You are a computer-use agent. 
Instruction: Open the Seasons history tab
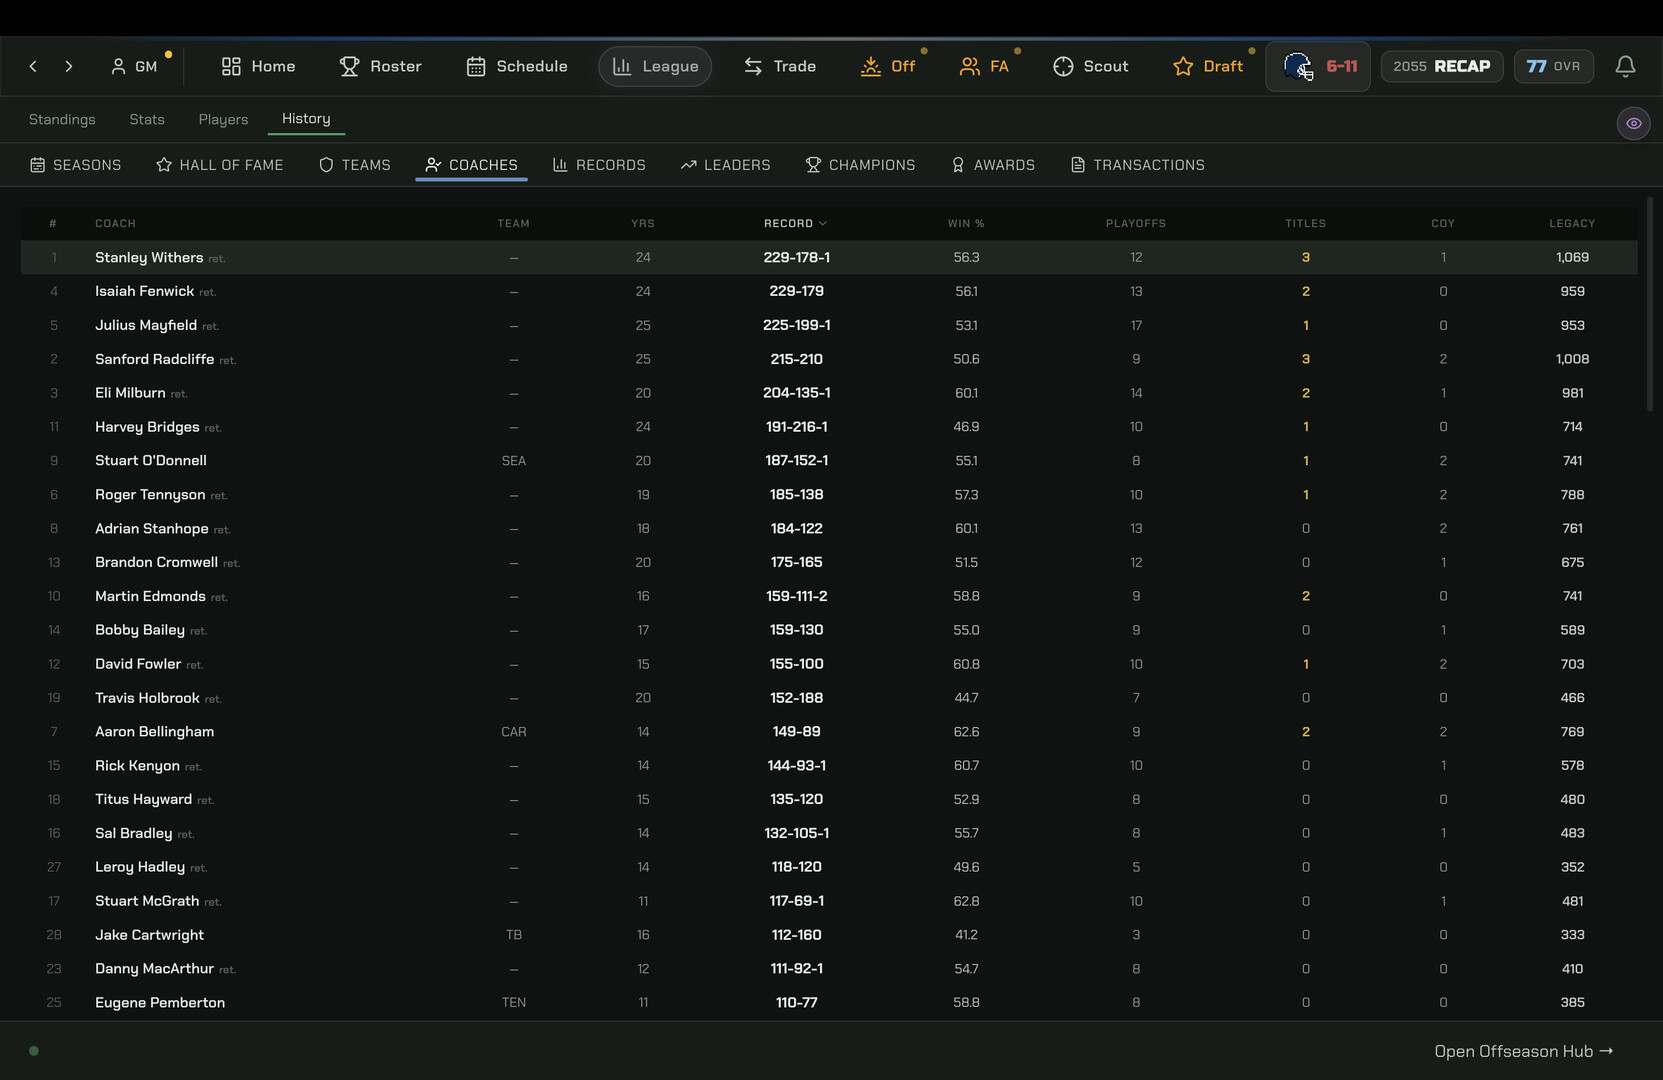pos(76,165)
